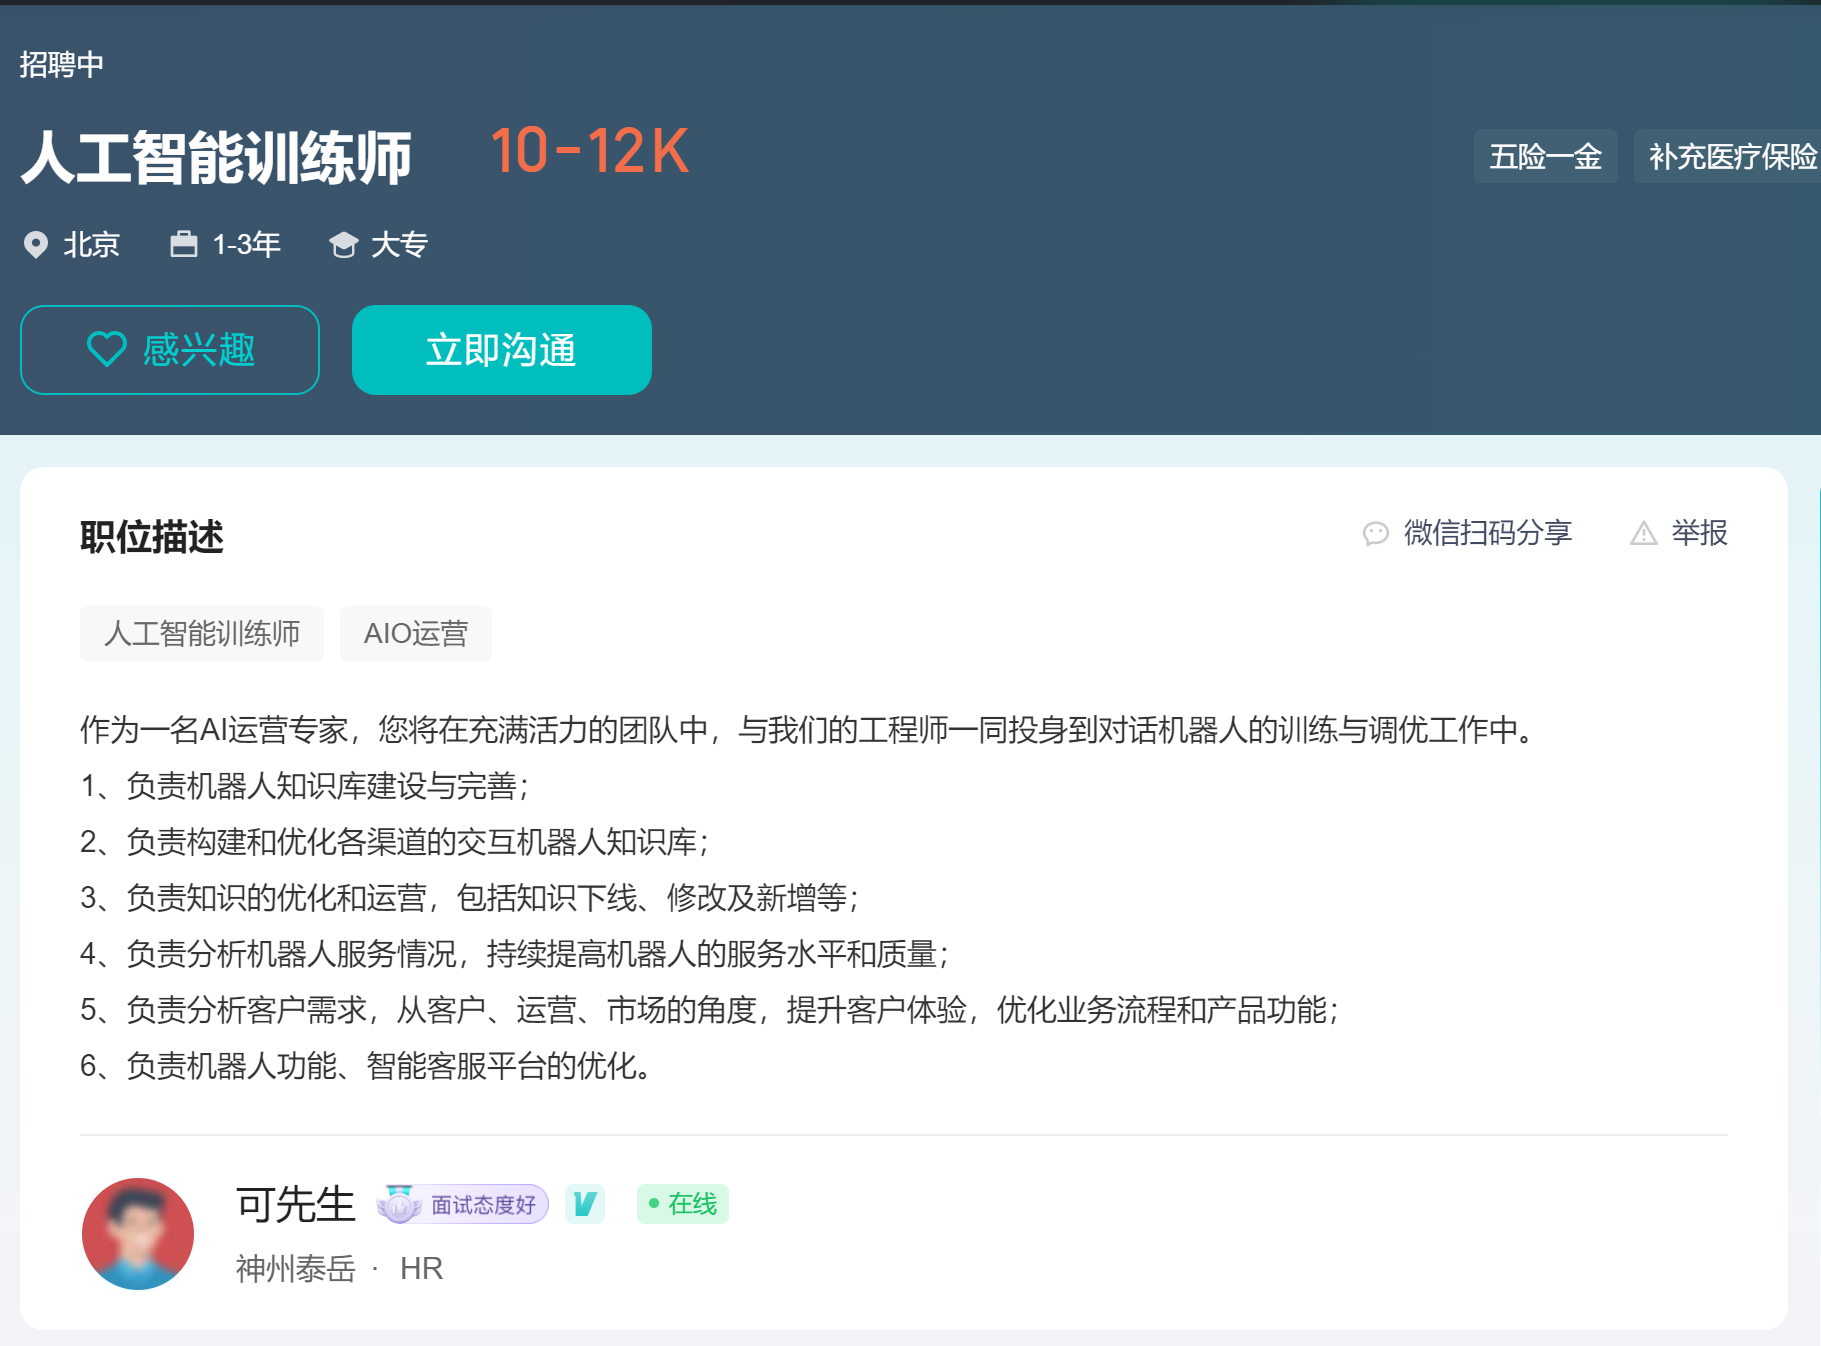Open the 微信扫码分享 share option
This screenshot has width=1821, height=1346.
(1487, 533)
